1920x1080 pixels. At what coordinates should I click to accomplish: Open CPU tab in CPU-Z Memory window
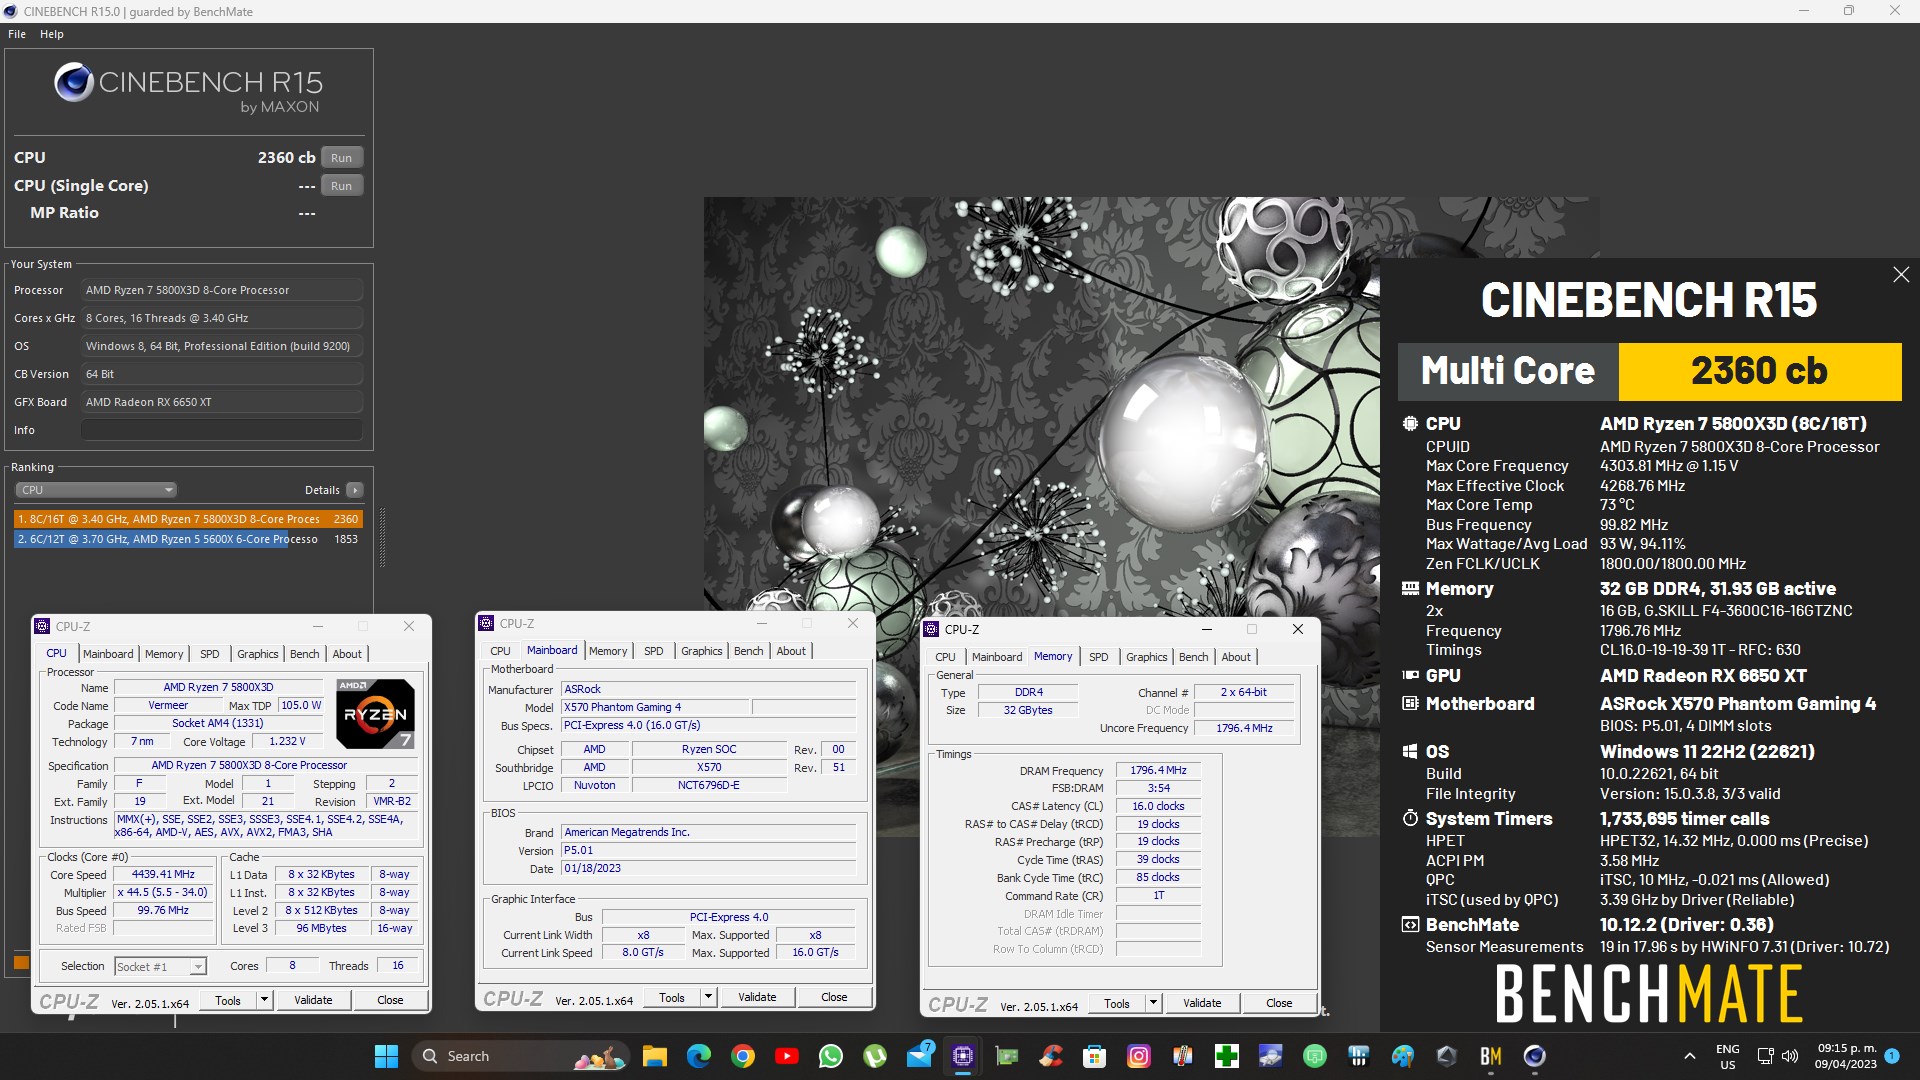[x=946, y=657]
